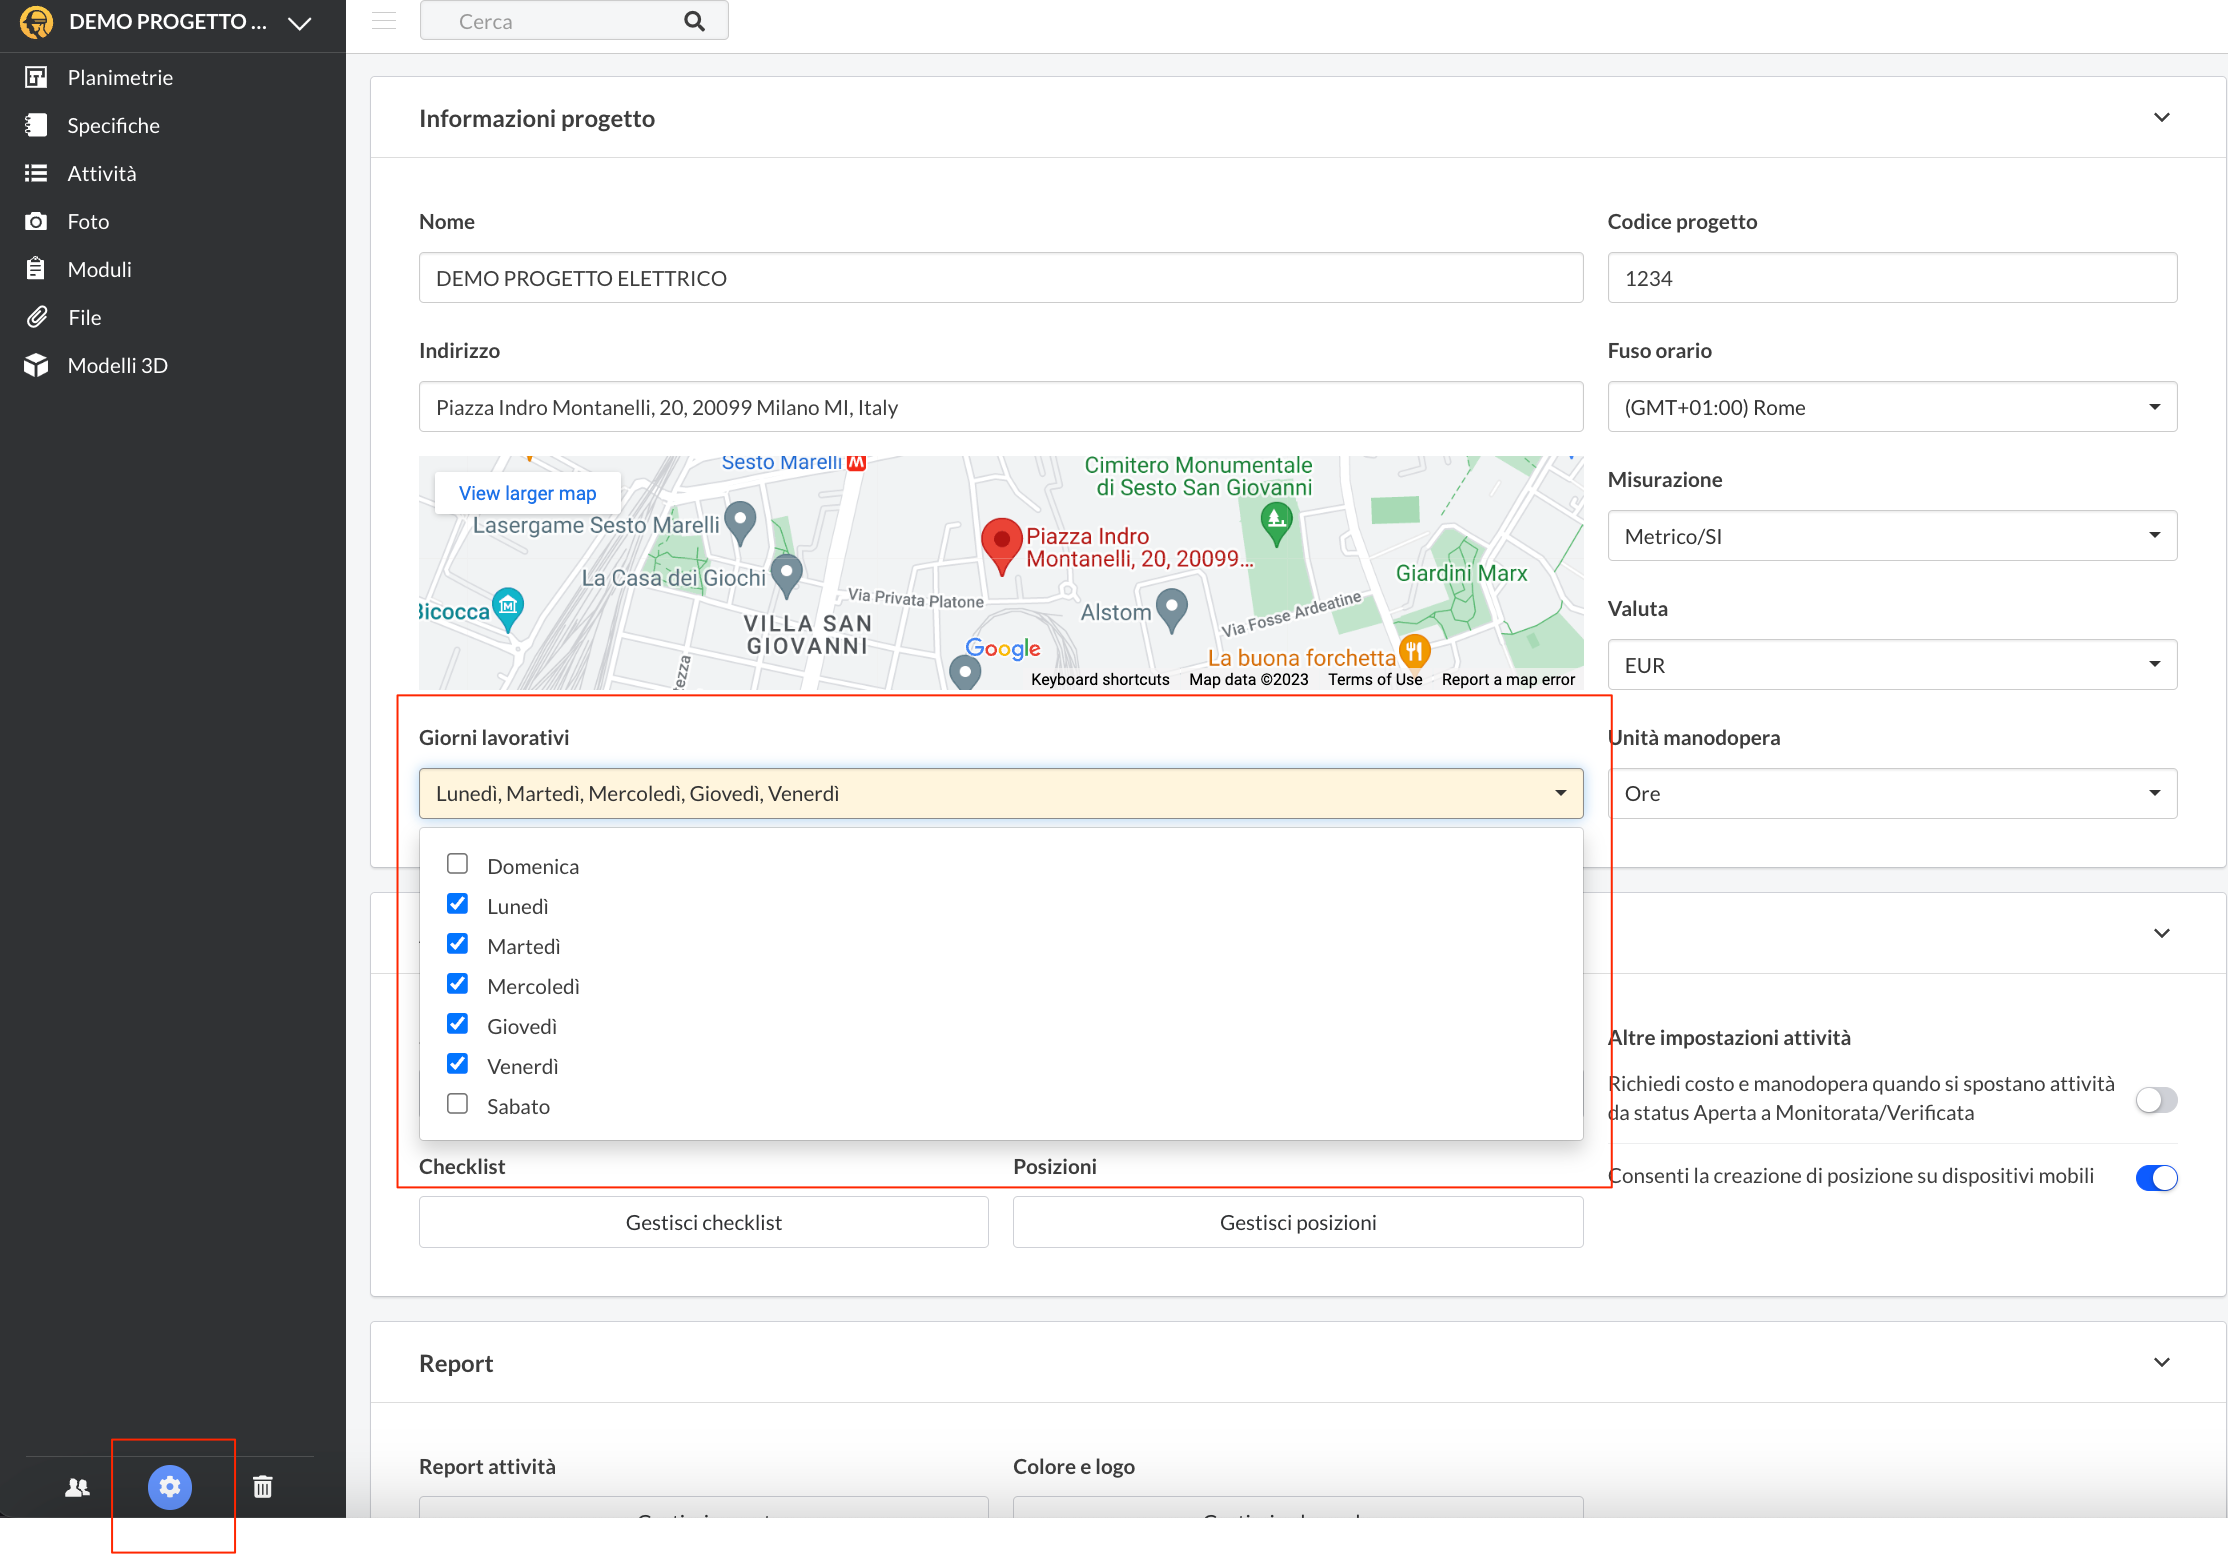Screen dimensions: 2228x1554
Task: Close the Giorni lavorativi dropdown
Action: click(1001, 794)
